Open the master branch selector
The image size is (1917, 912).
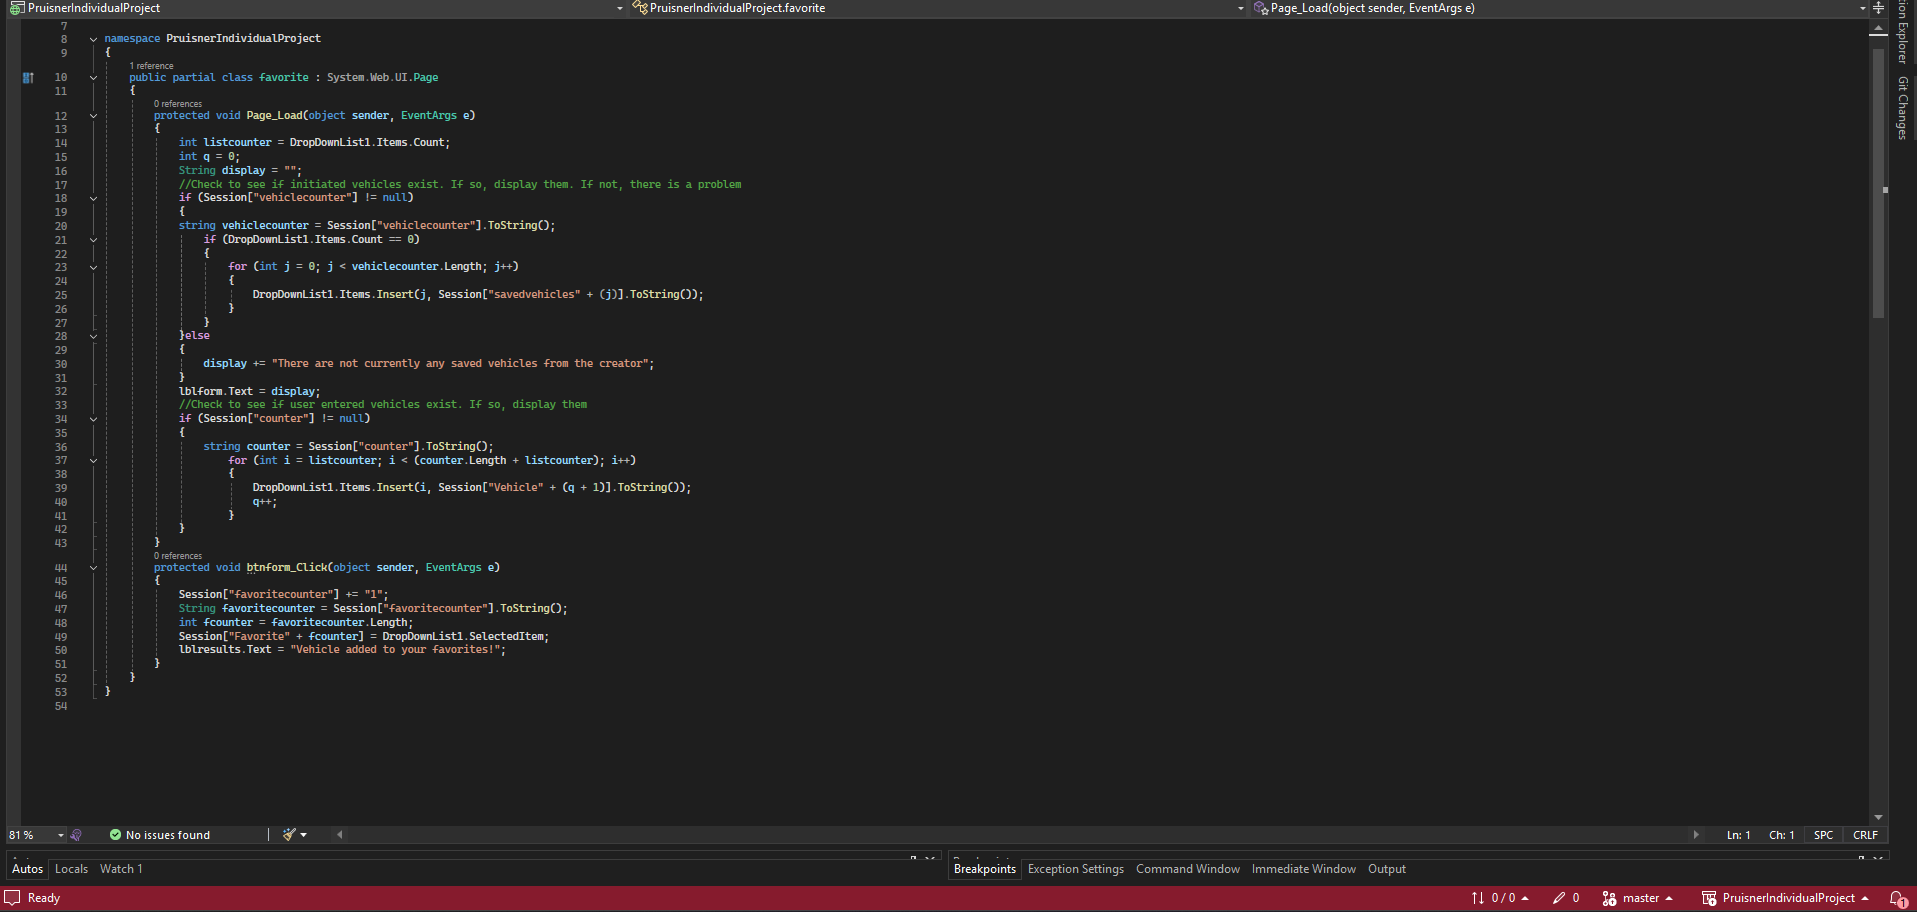pos(1637,898)
